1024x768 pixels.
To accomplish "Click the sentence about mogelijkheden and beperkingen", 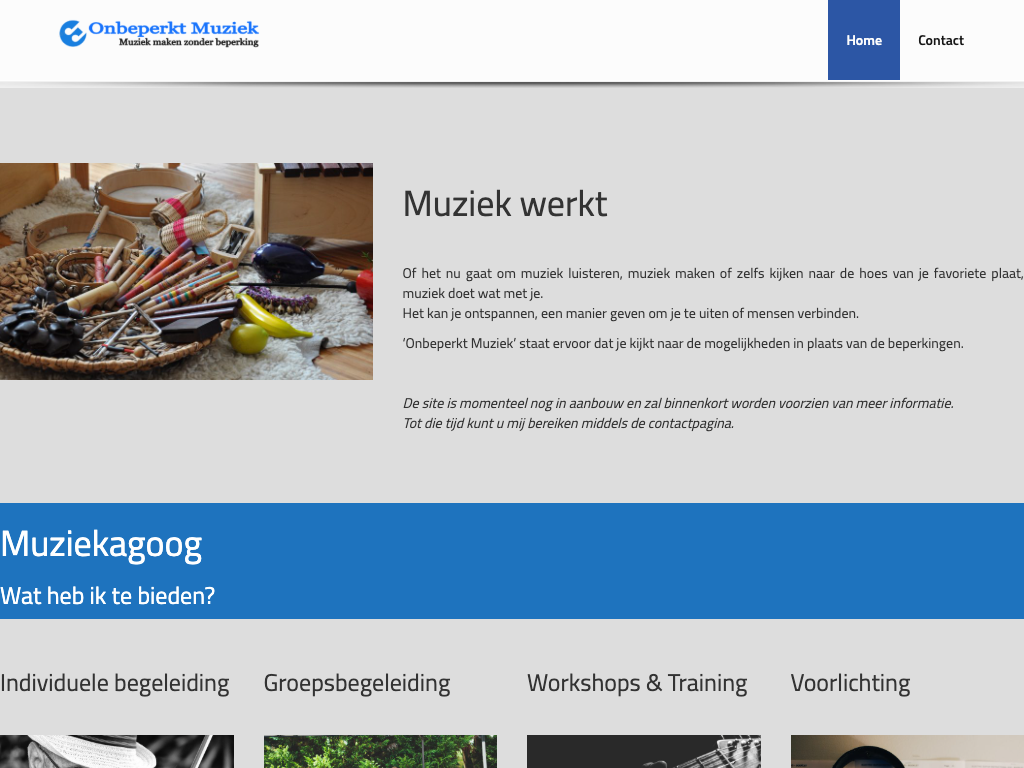I will [682, 343].
